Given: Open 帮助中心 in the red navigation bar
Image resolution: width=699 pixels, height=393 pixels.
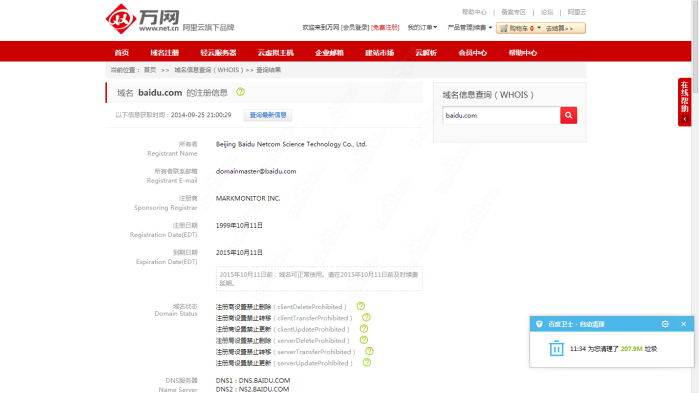Looking at the screenshot, I should click(522, 53).
